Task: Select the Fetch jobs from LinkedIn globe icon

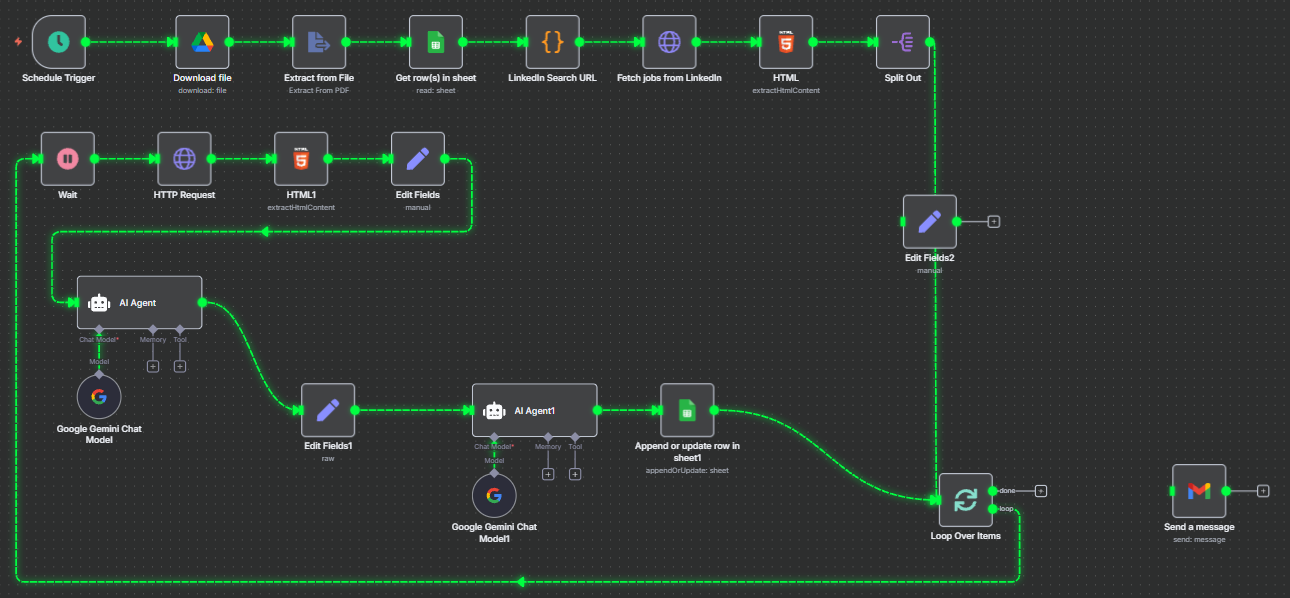Action: 668,42
